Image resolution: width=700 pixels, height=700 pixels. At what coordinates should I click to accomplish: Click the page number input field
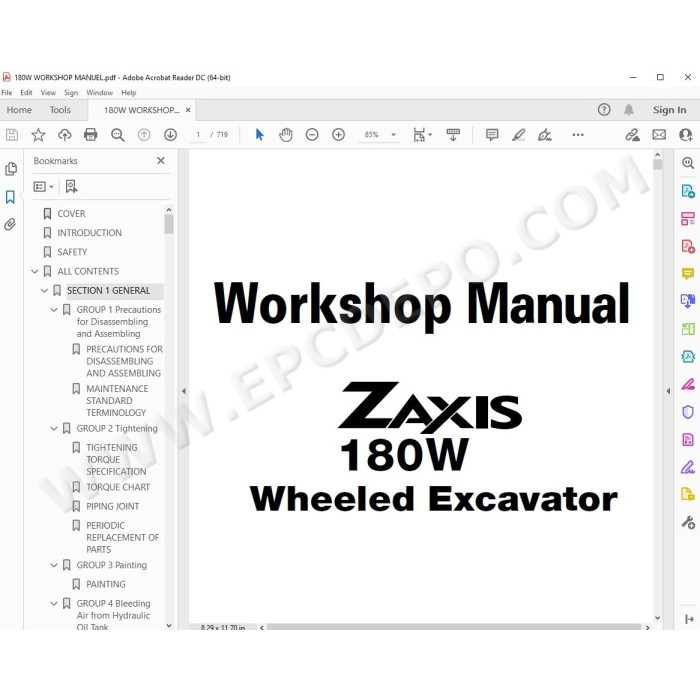click(x=198, y=135)
